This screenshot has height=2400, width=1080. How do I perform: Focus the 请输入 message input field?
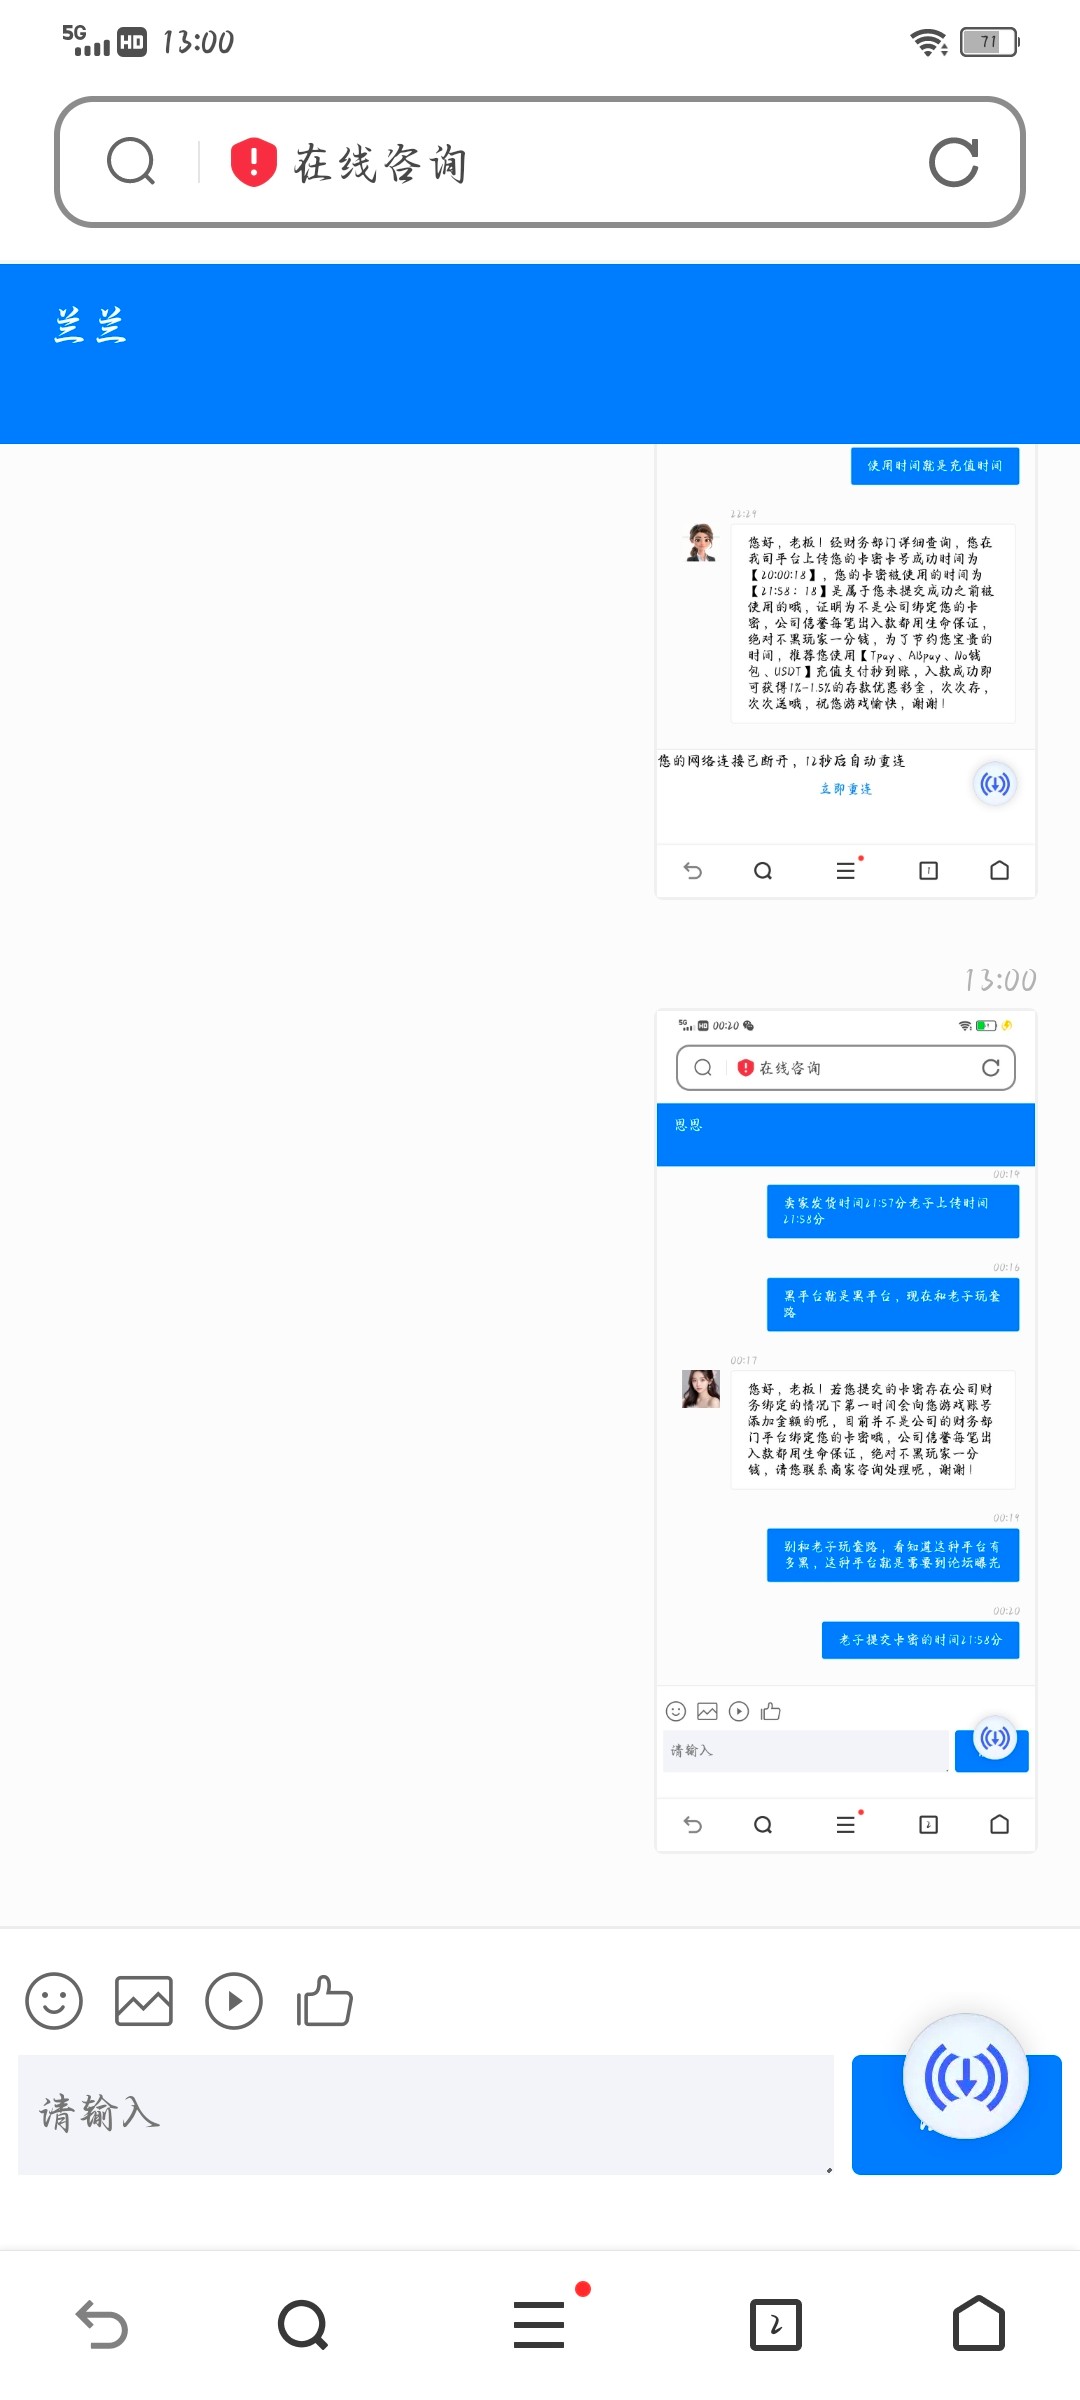click(x=426, y=2115)
